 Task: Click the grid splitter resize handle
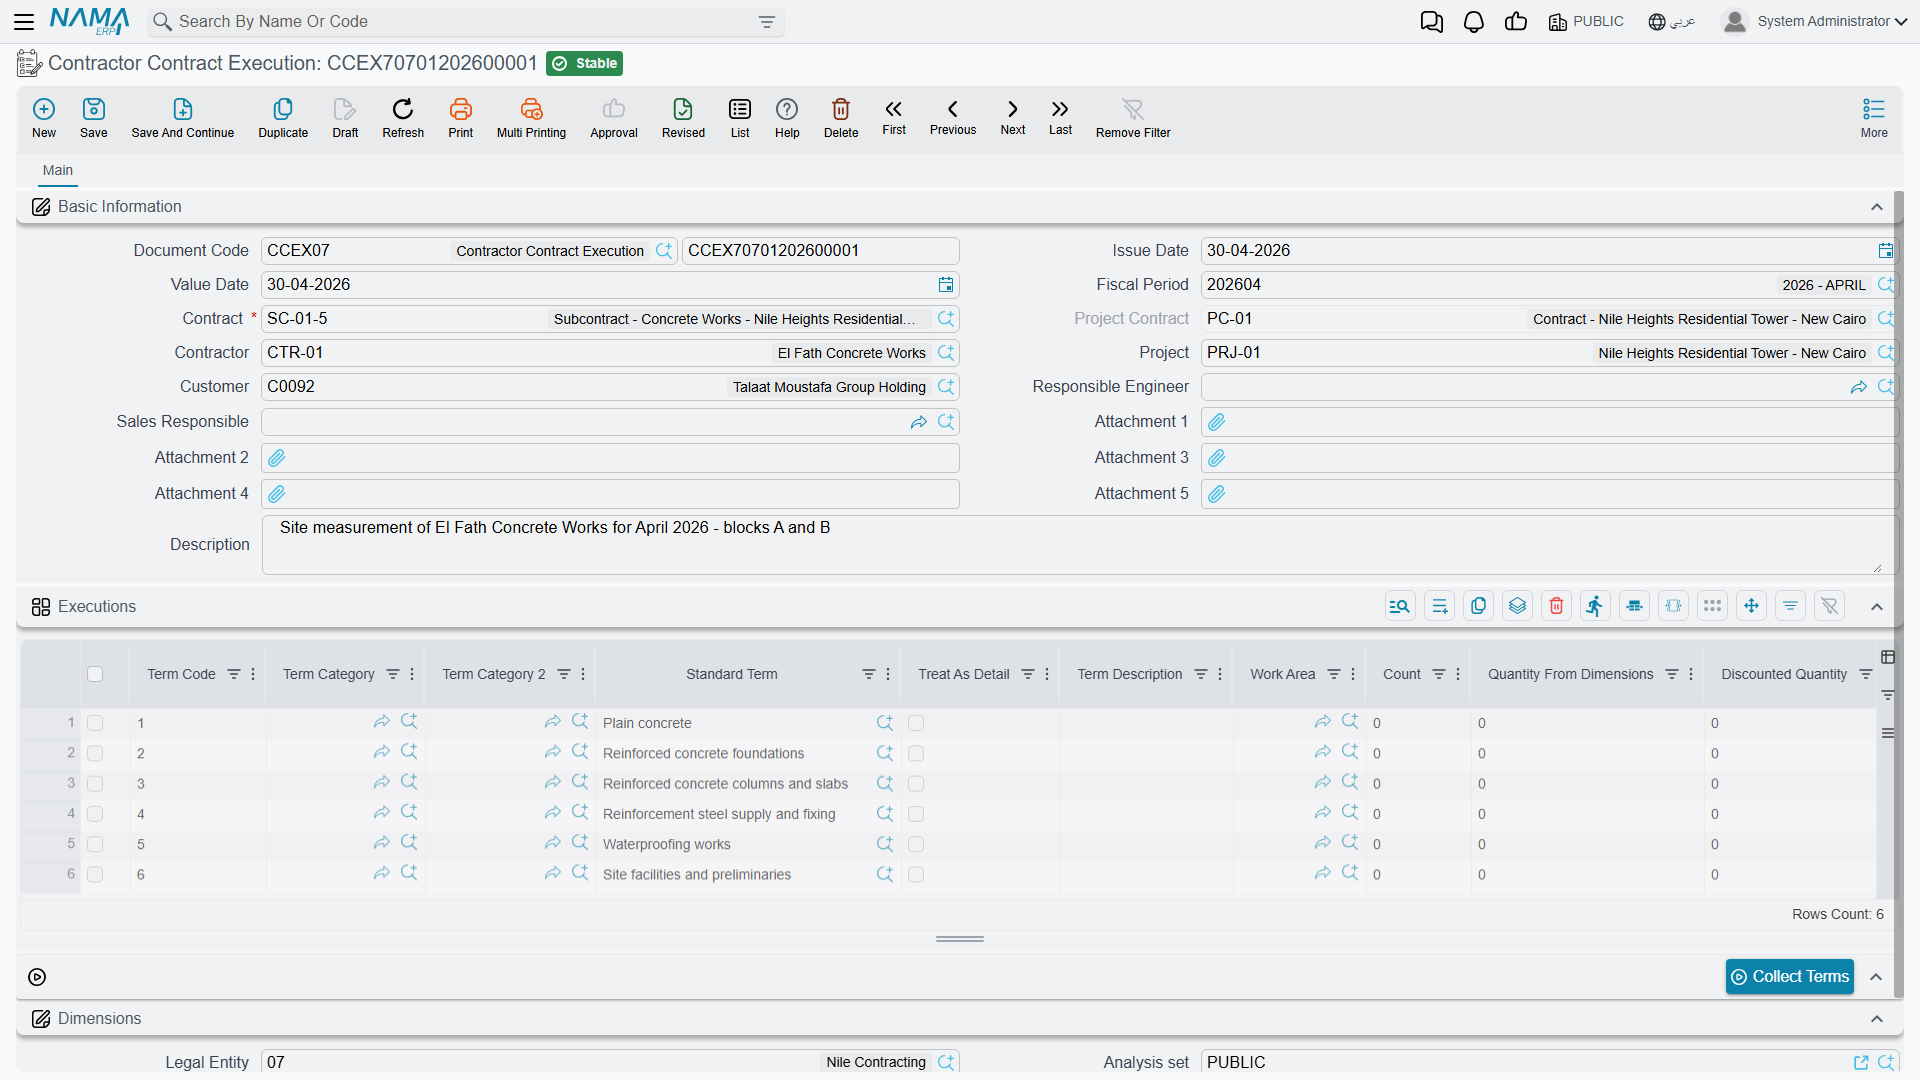tap(960, 939)
